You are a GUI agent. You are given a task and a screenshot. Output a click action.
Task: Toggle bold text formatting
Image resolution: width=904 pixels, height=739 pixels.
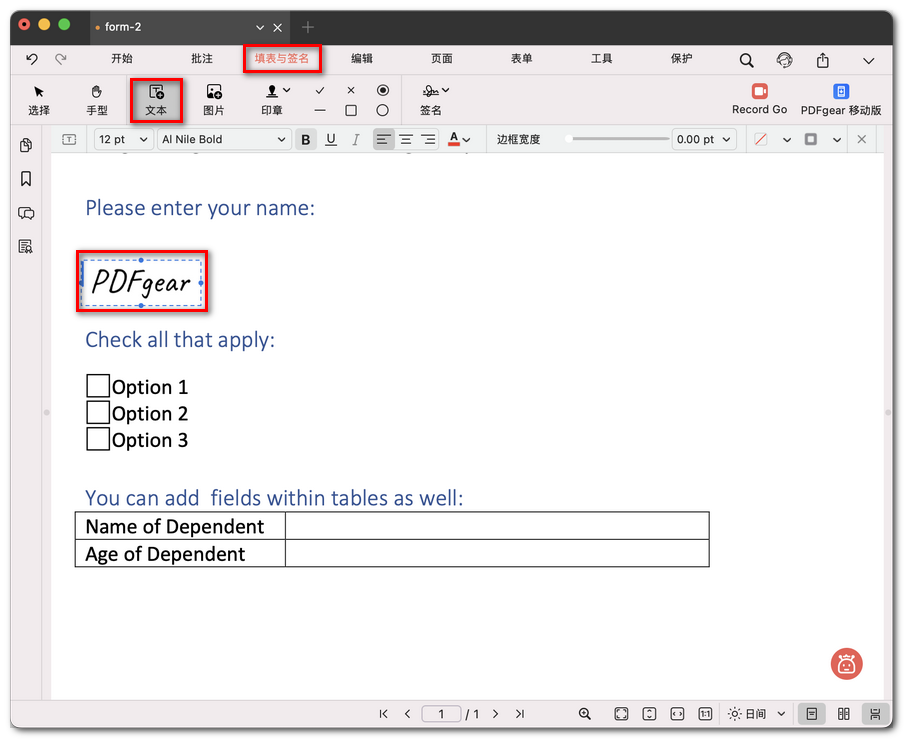pos(306,140)
